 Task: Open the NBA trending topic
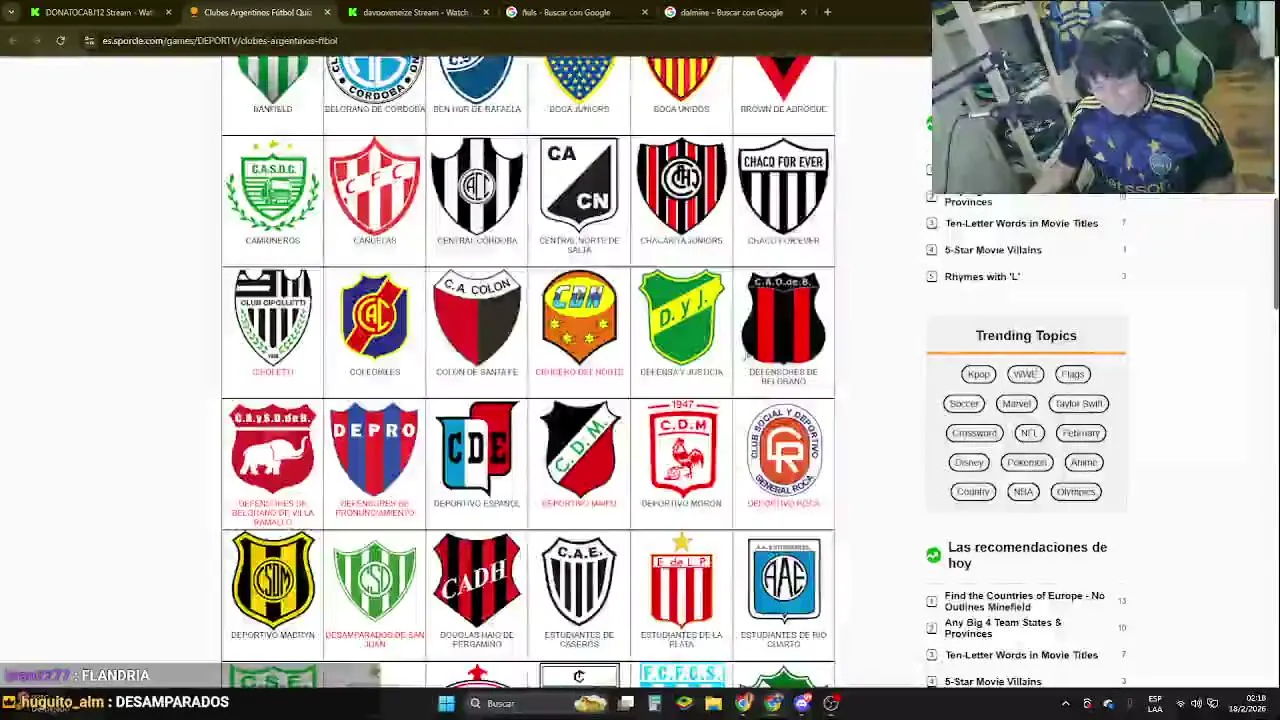[1022, 492]
